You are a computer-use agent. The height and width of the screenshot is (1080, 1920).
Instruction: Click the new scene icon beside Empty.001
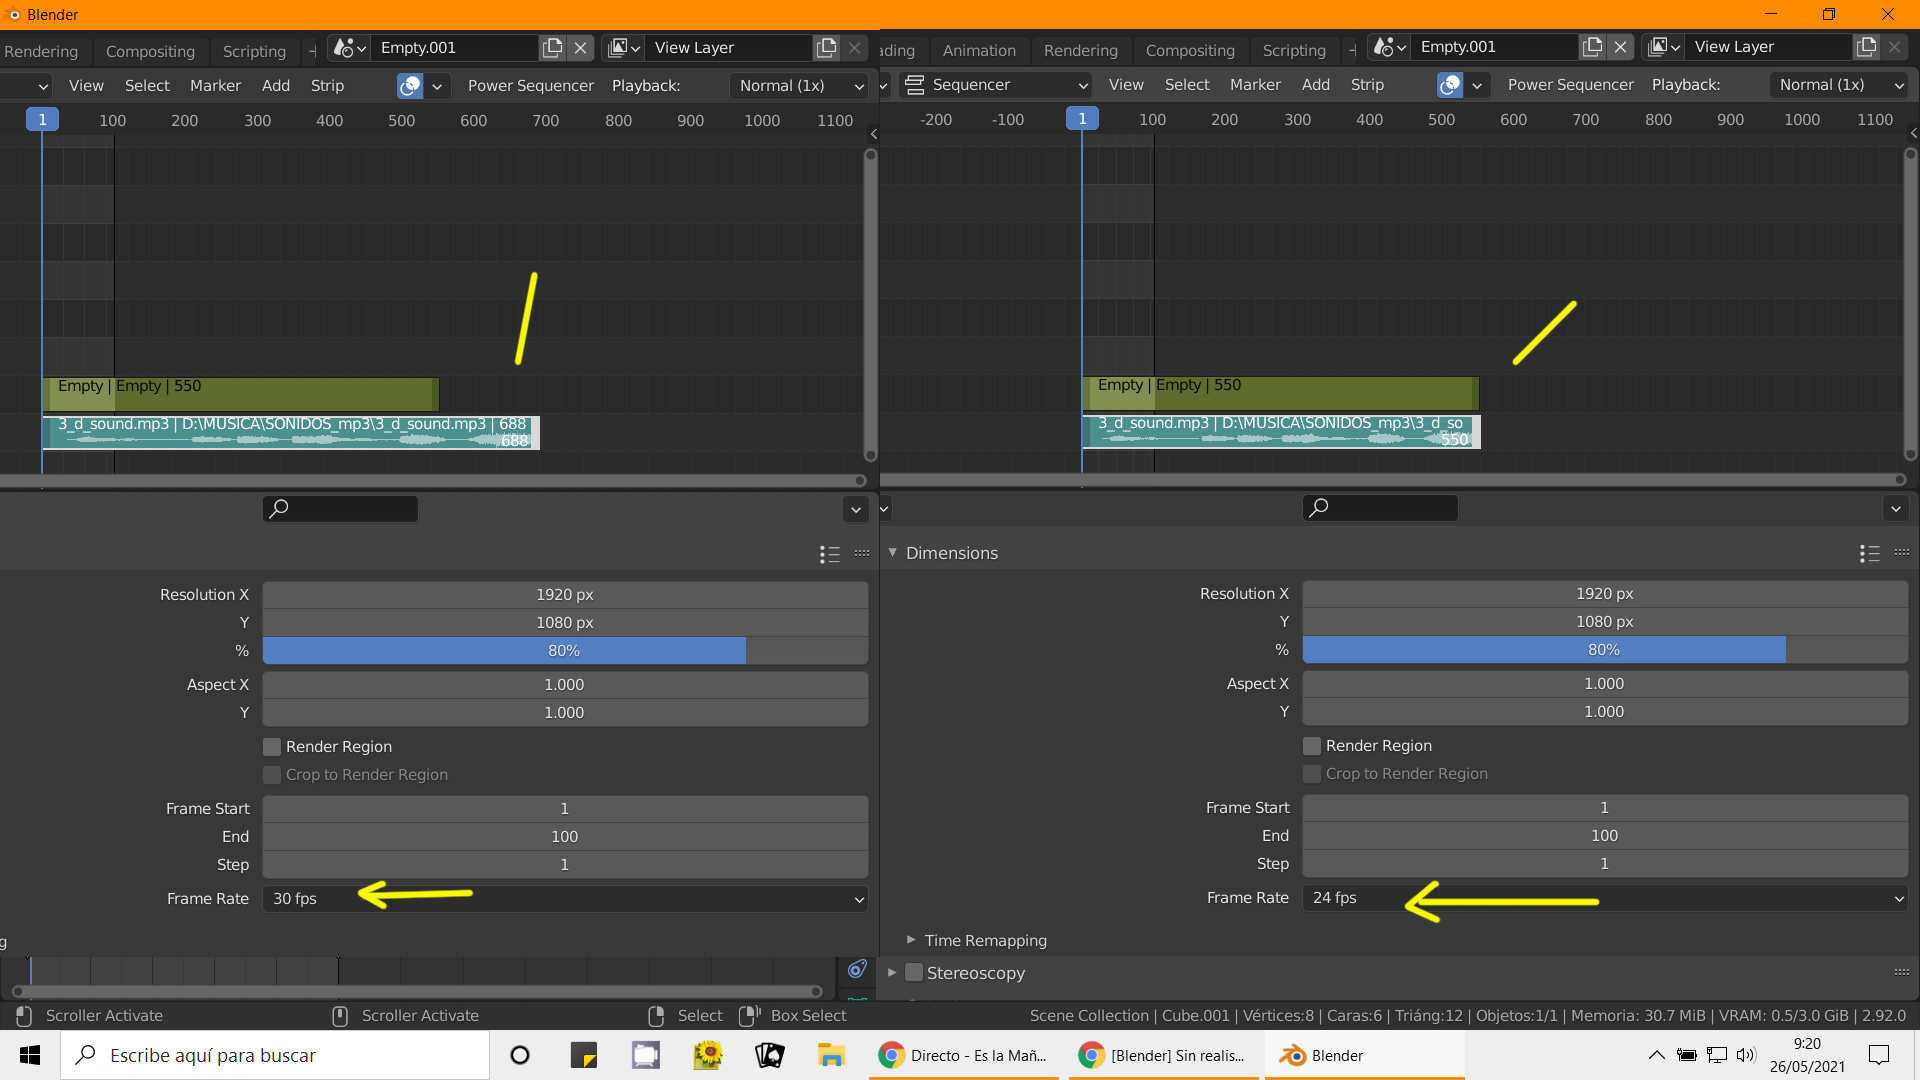click(x=552, y=48)
